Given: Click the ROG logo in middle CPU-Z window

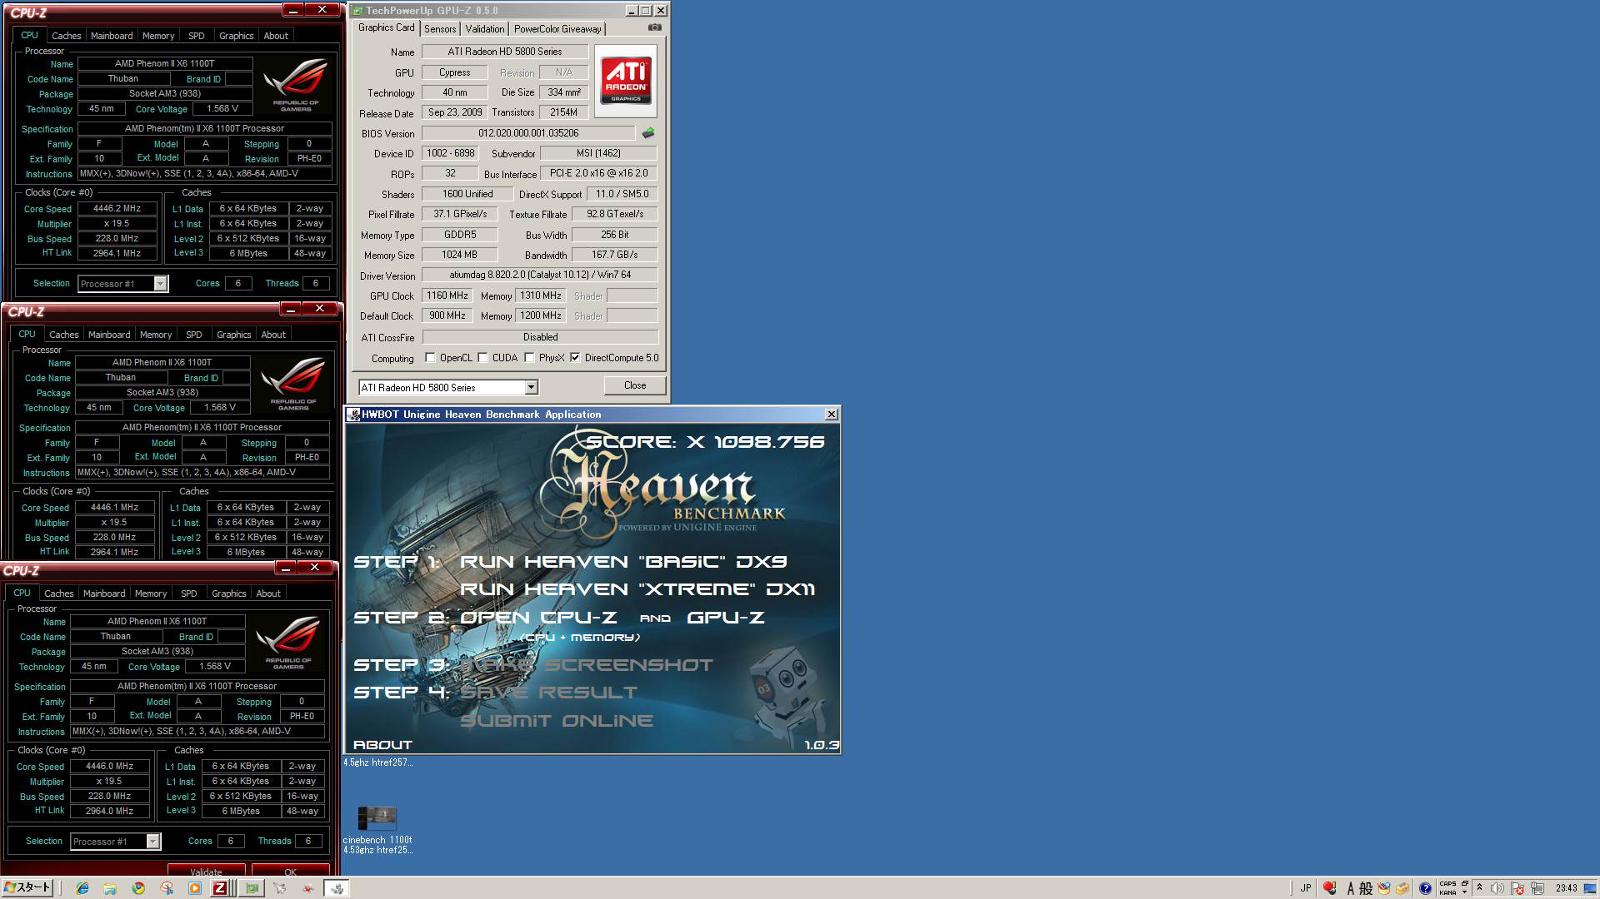Looking at the screenshot, I should [293, 382].
